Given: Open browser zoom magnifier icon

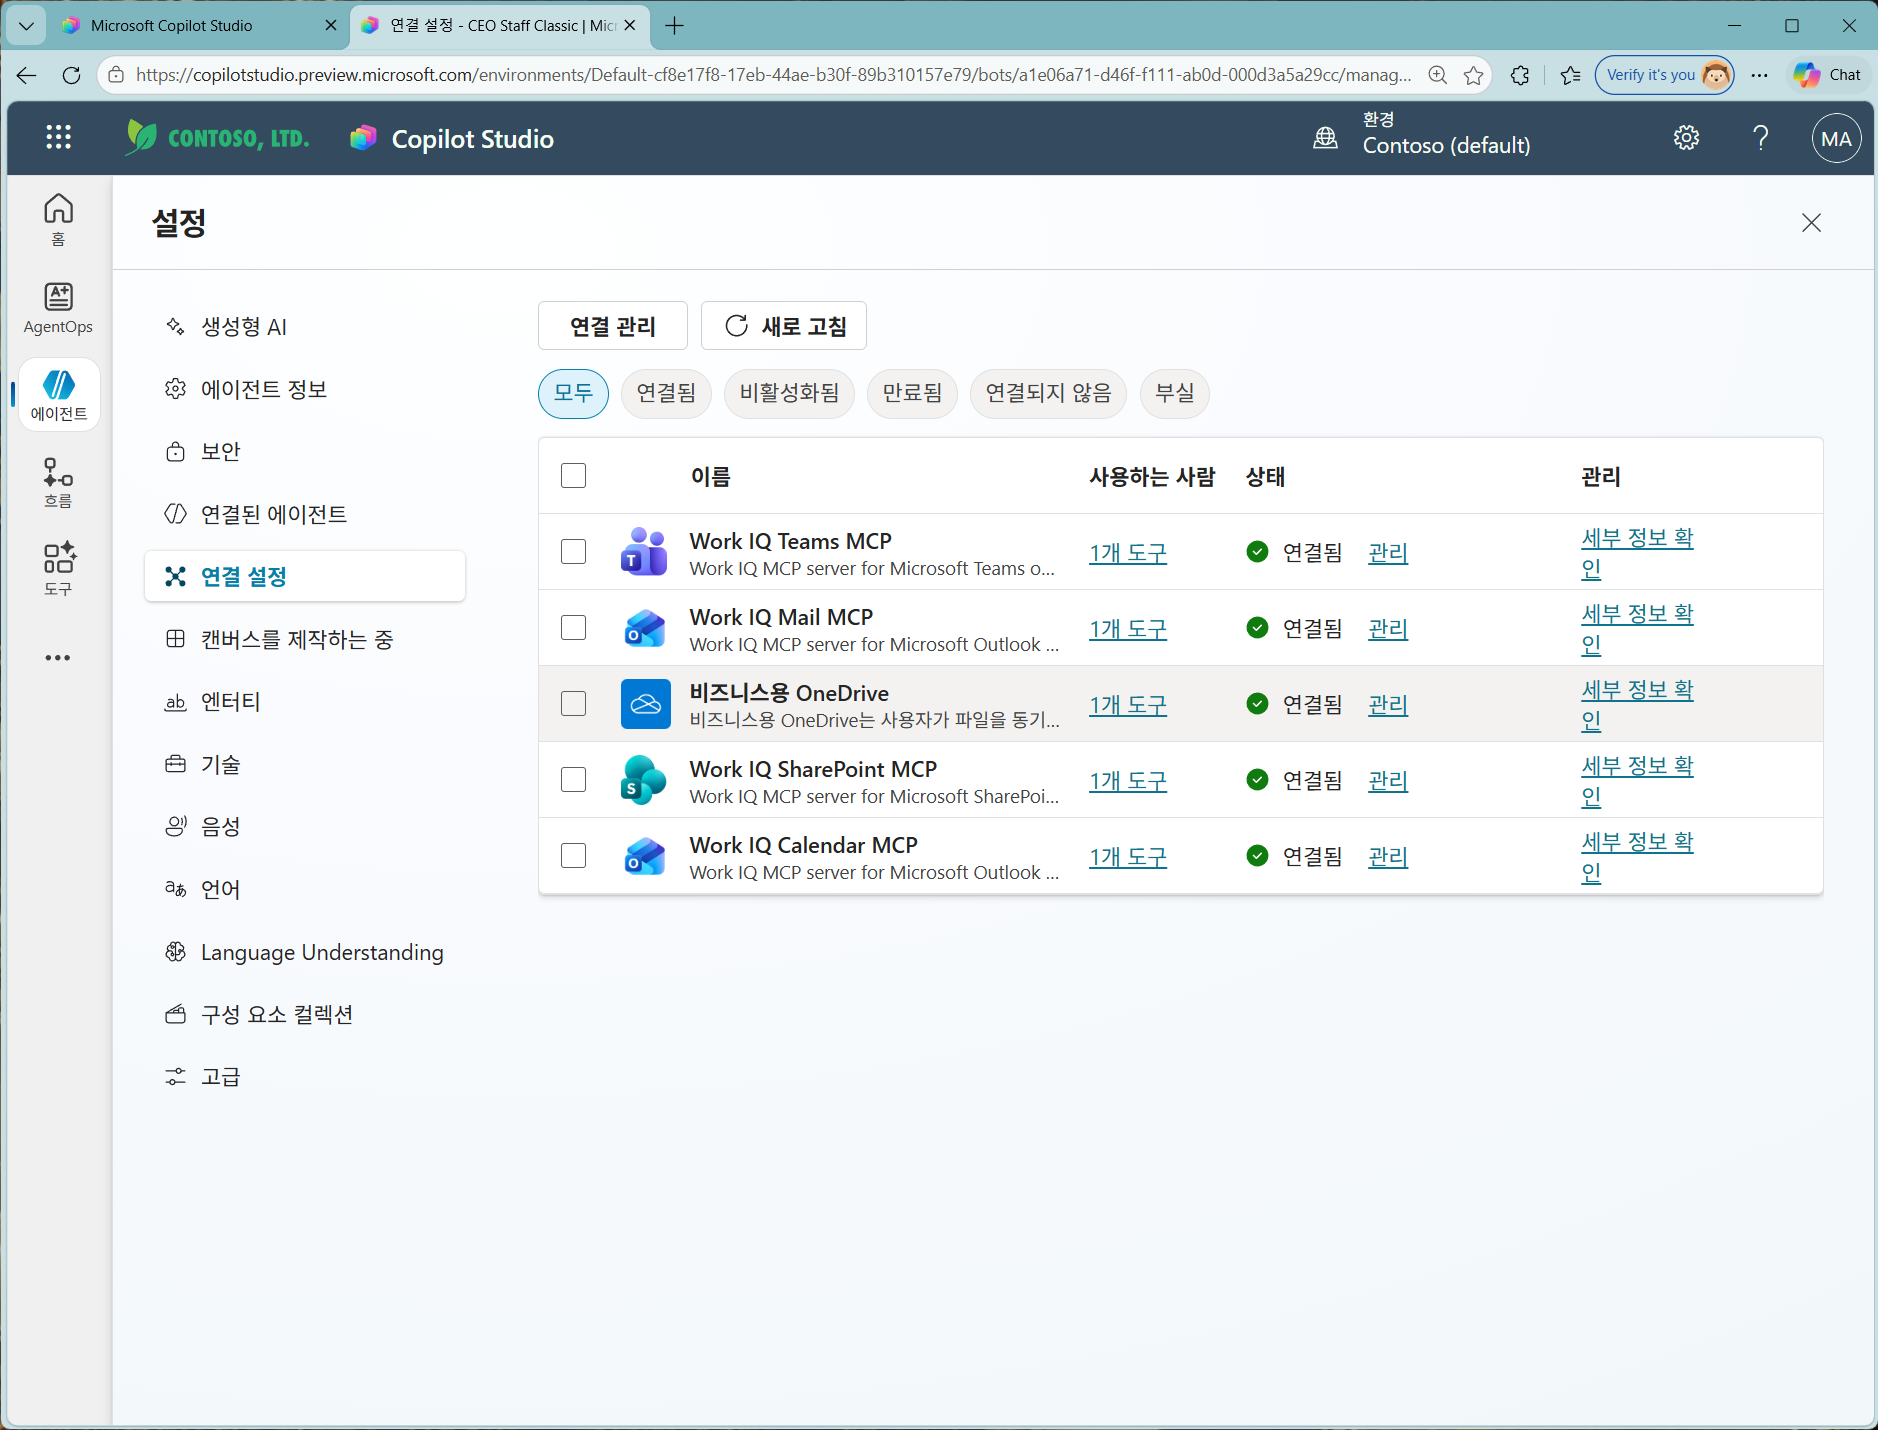Looking at the screenshot, I should (x=1438, y=75).
